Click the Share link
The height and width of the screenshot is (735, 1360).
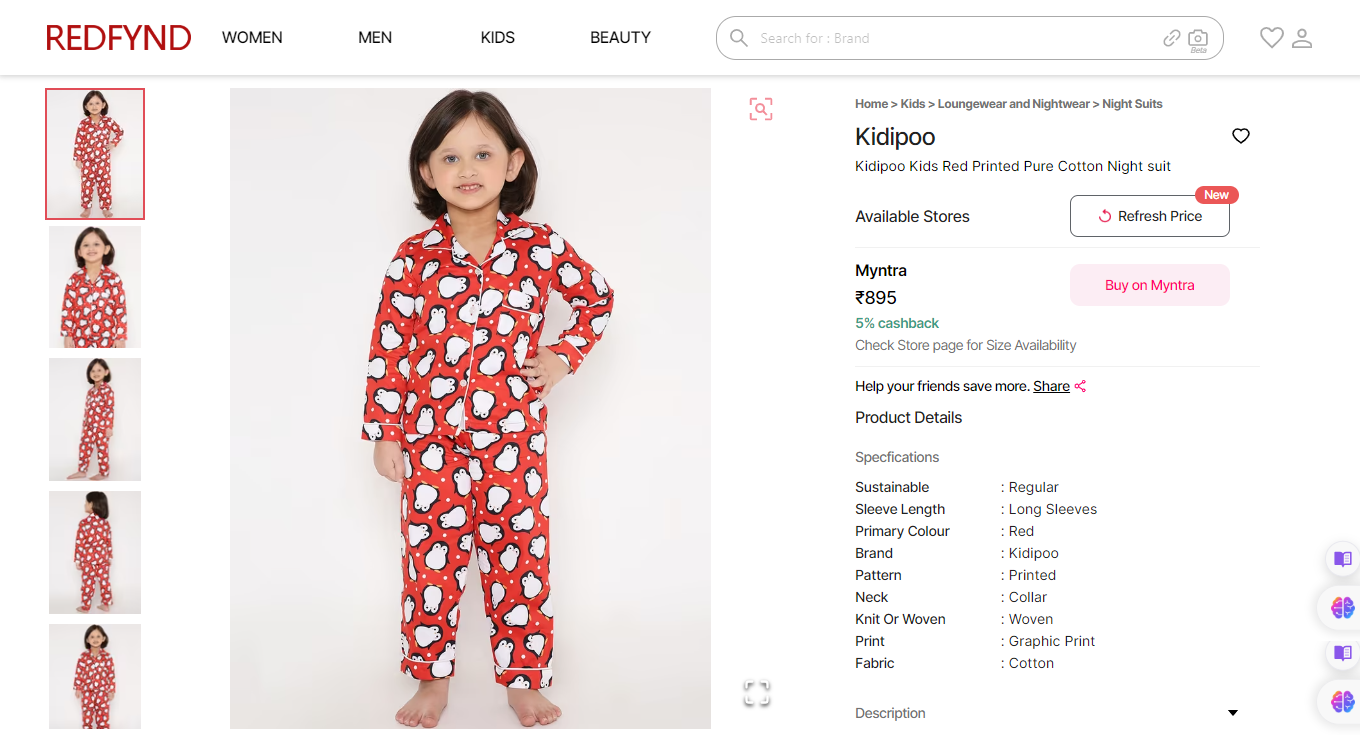coord(1051,386)
